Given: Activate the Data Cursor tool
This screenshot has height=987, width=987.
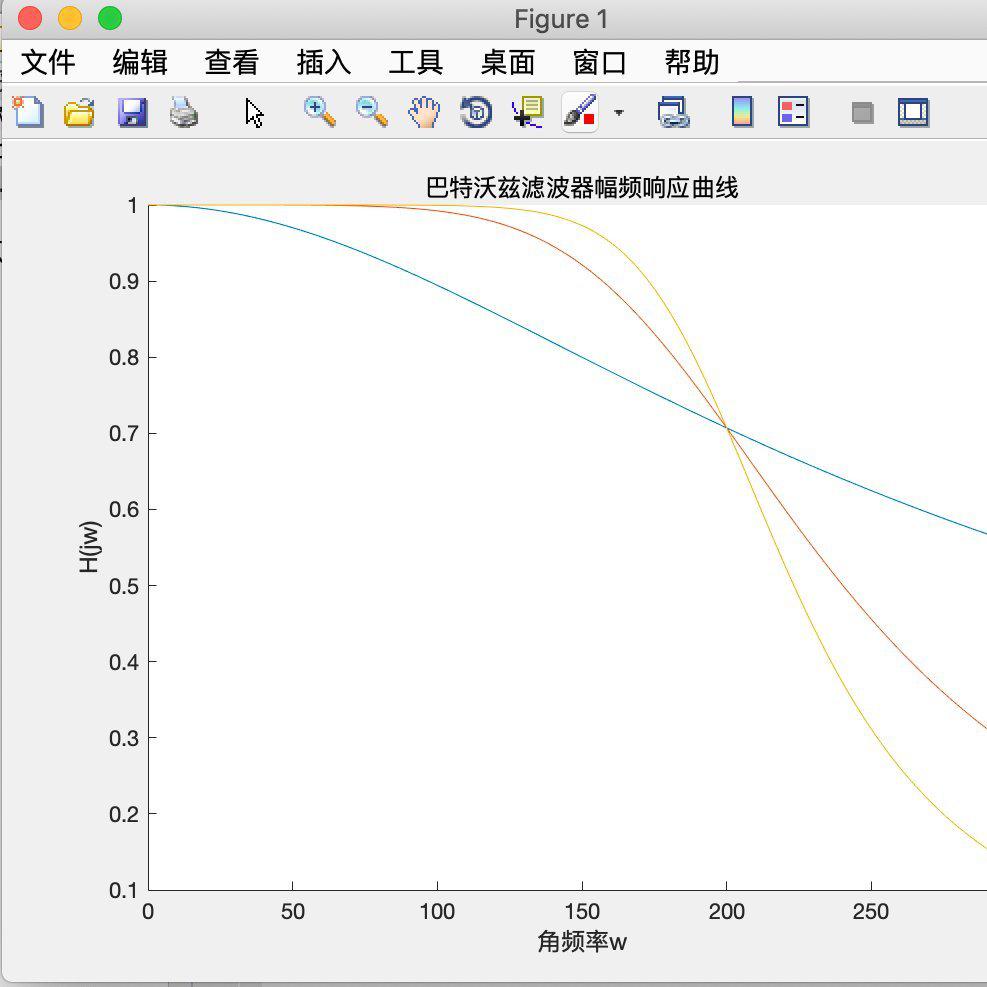Looking at the screenshot, I should (x=527, y=113).
